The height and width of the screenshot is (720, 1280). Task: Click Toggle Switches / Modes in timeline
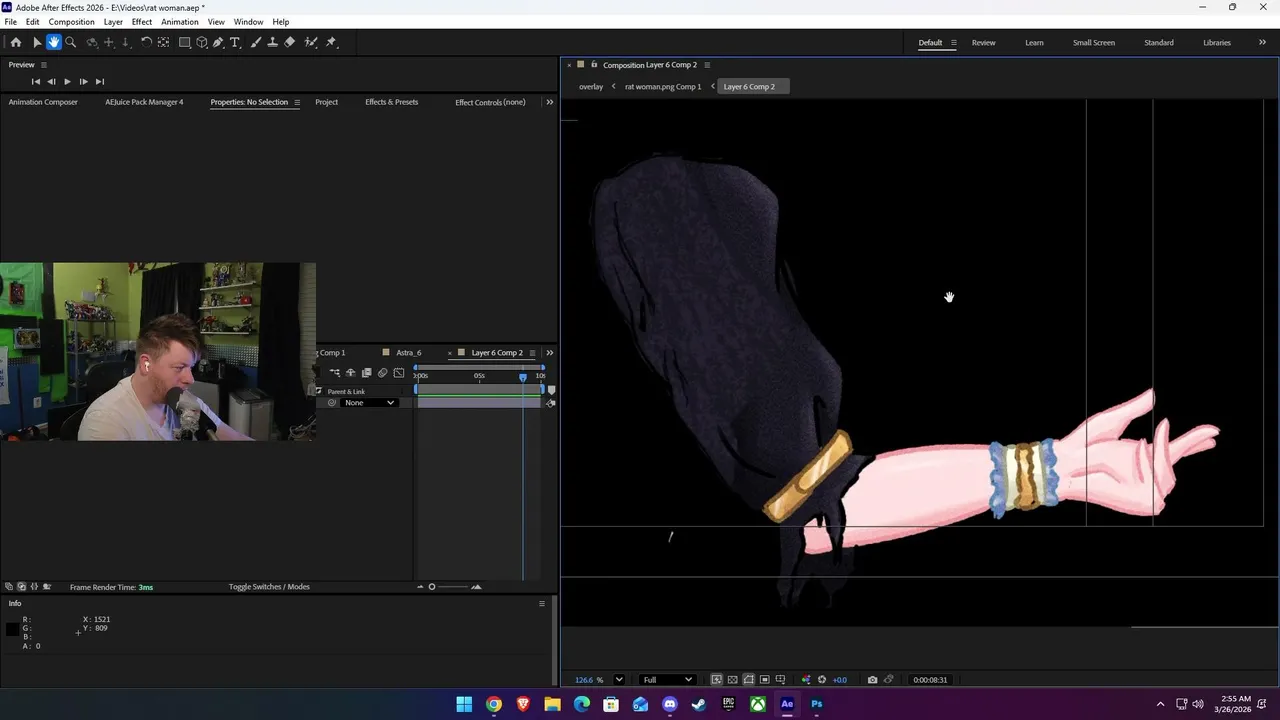(269, 587)
